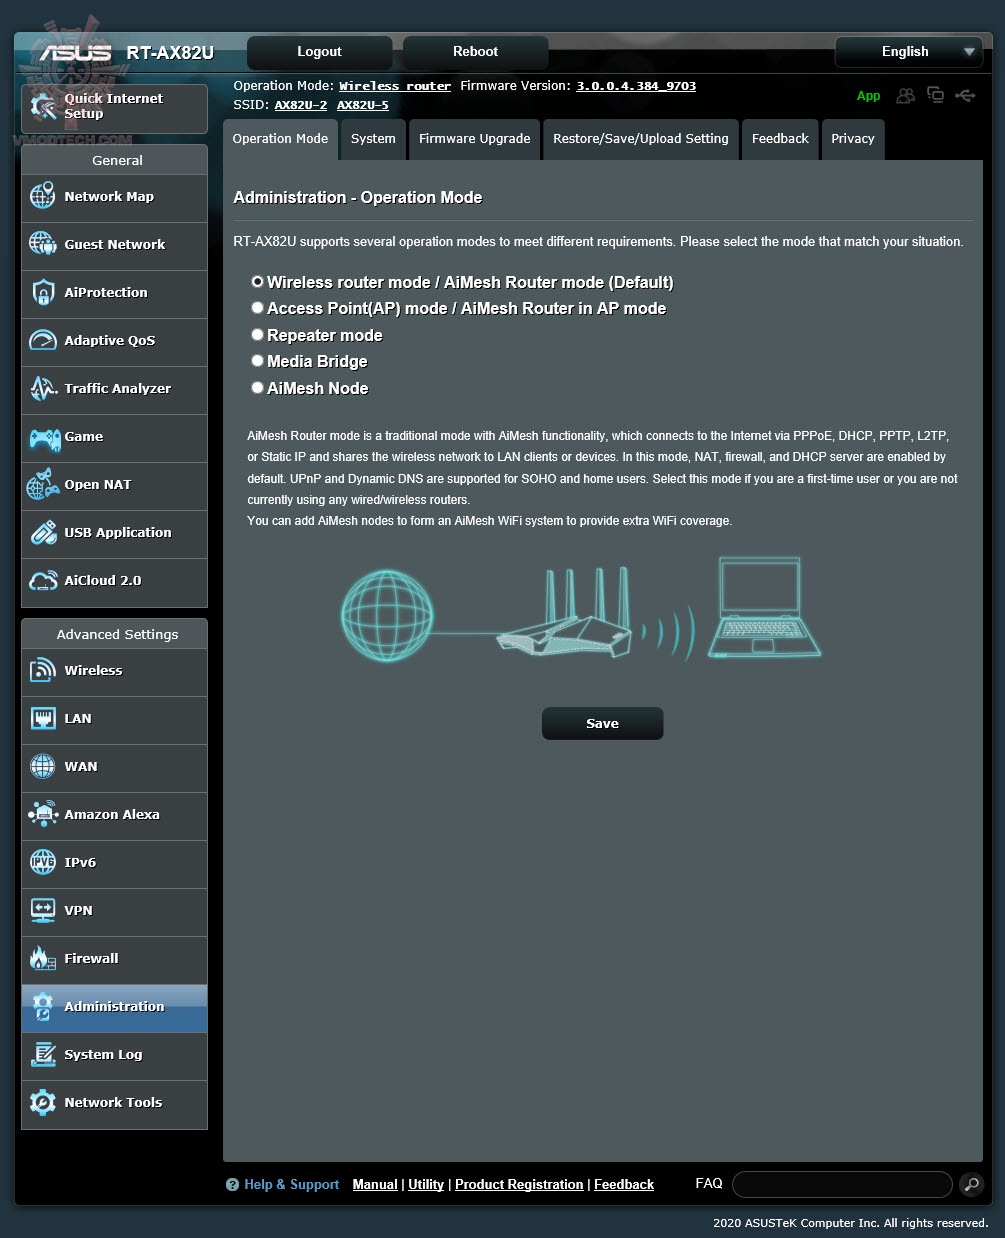1005x1238 pixels.
Task: Open the Manual link
Action: pos(375,1184)
